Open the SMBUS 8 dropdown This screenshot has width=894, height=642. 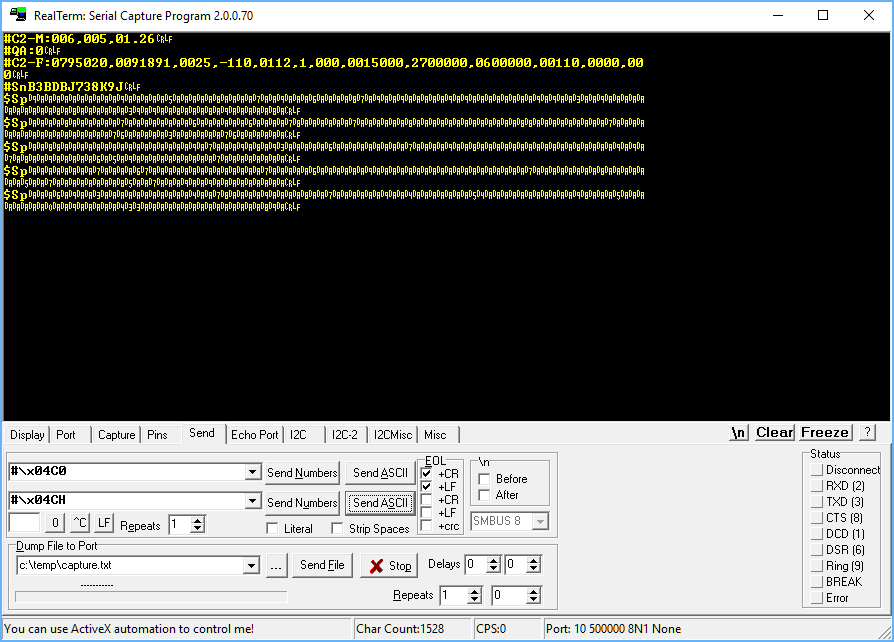click(x=538, y=519)
